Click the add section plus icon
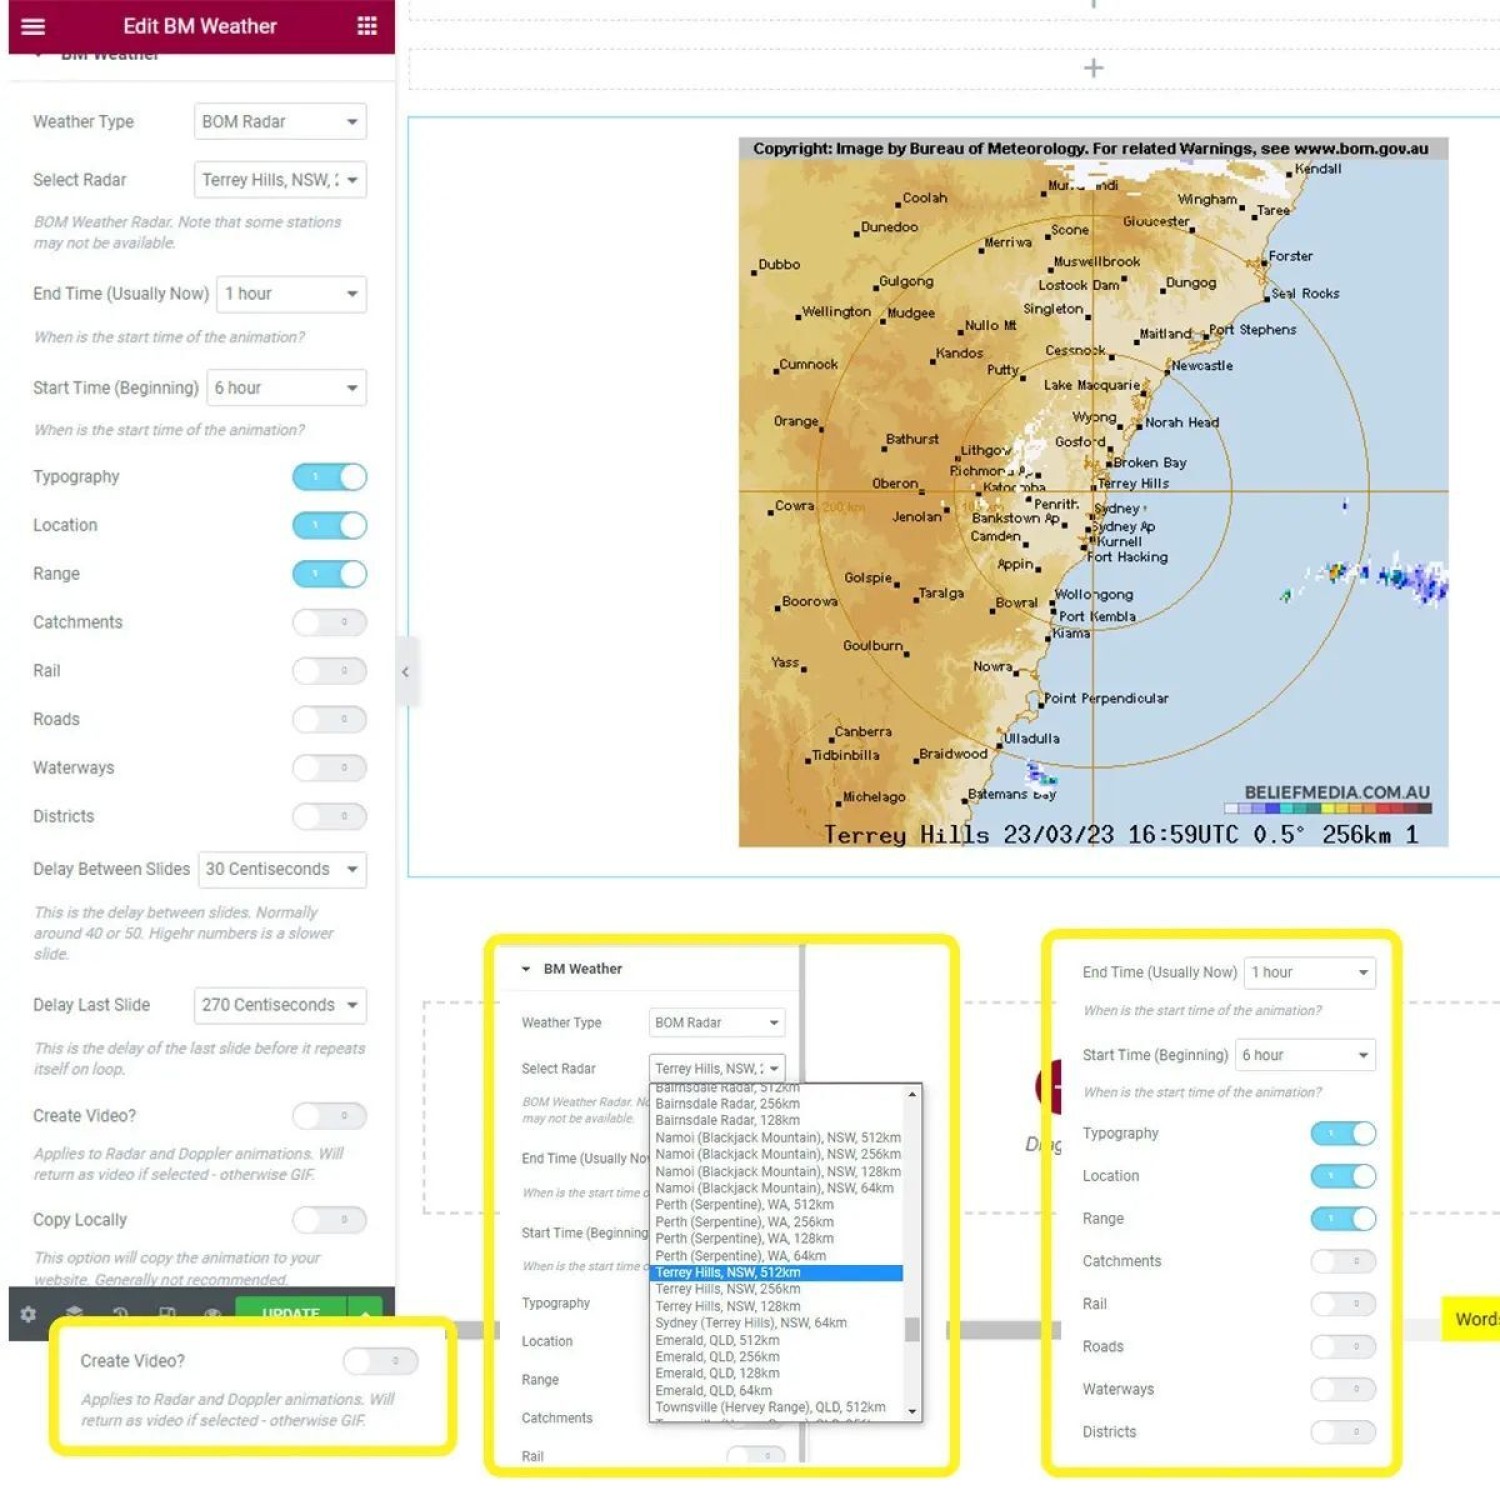 tap(1093, 68)
